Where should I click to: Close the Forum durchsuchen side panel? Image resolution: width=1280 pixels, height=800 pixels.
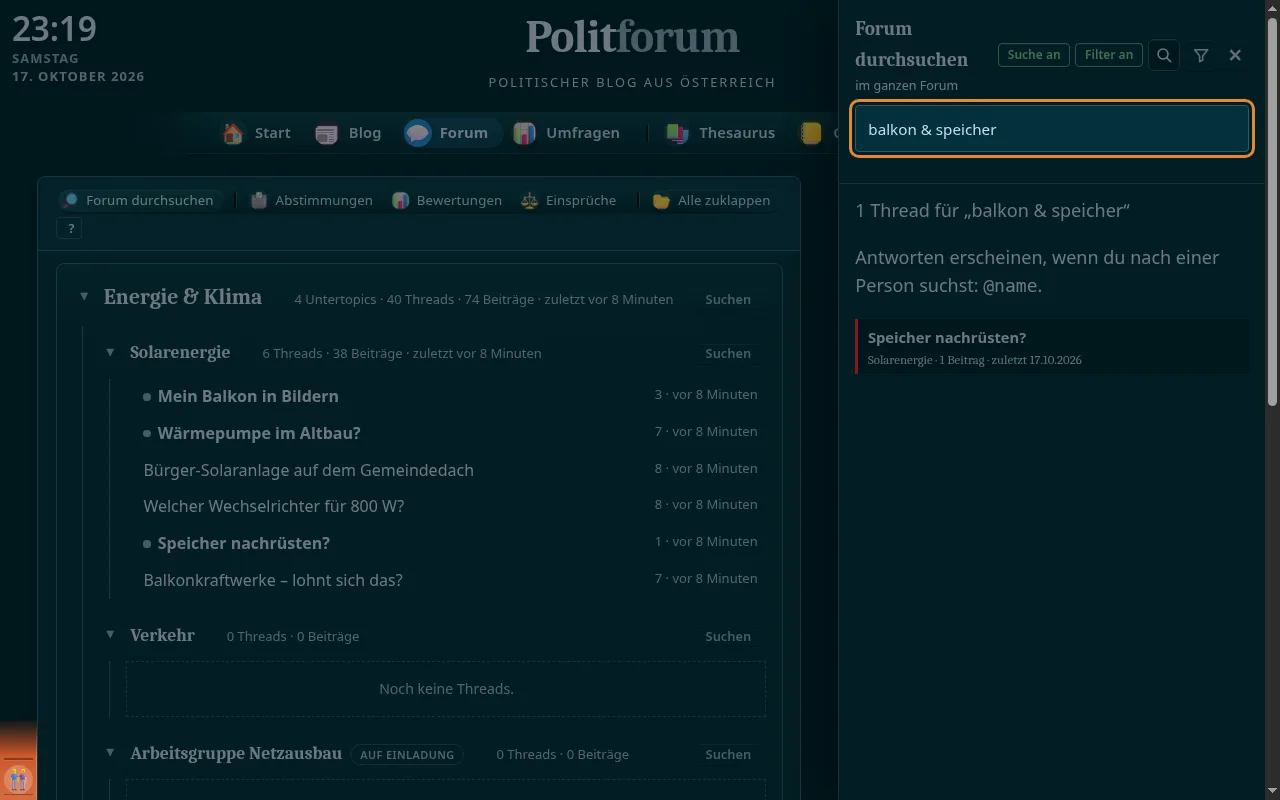point(1235,55)
